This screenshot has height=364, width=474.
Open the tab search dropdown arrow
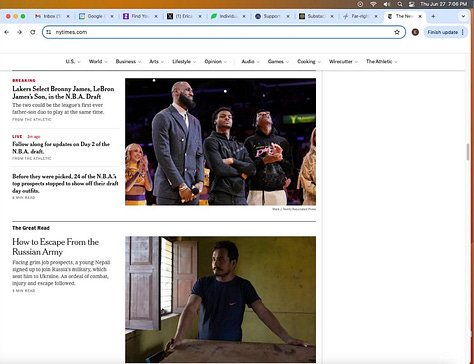click(x=463, y=16)
